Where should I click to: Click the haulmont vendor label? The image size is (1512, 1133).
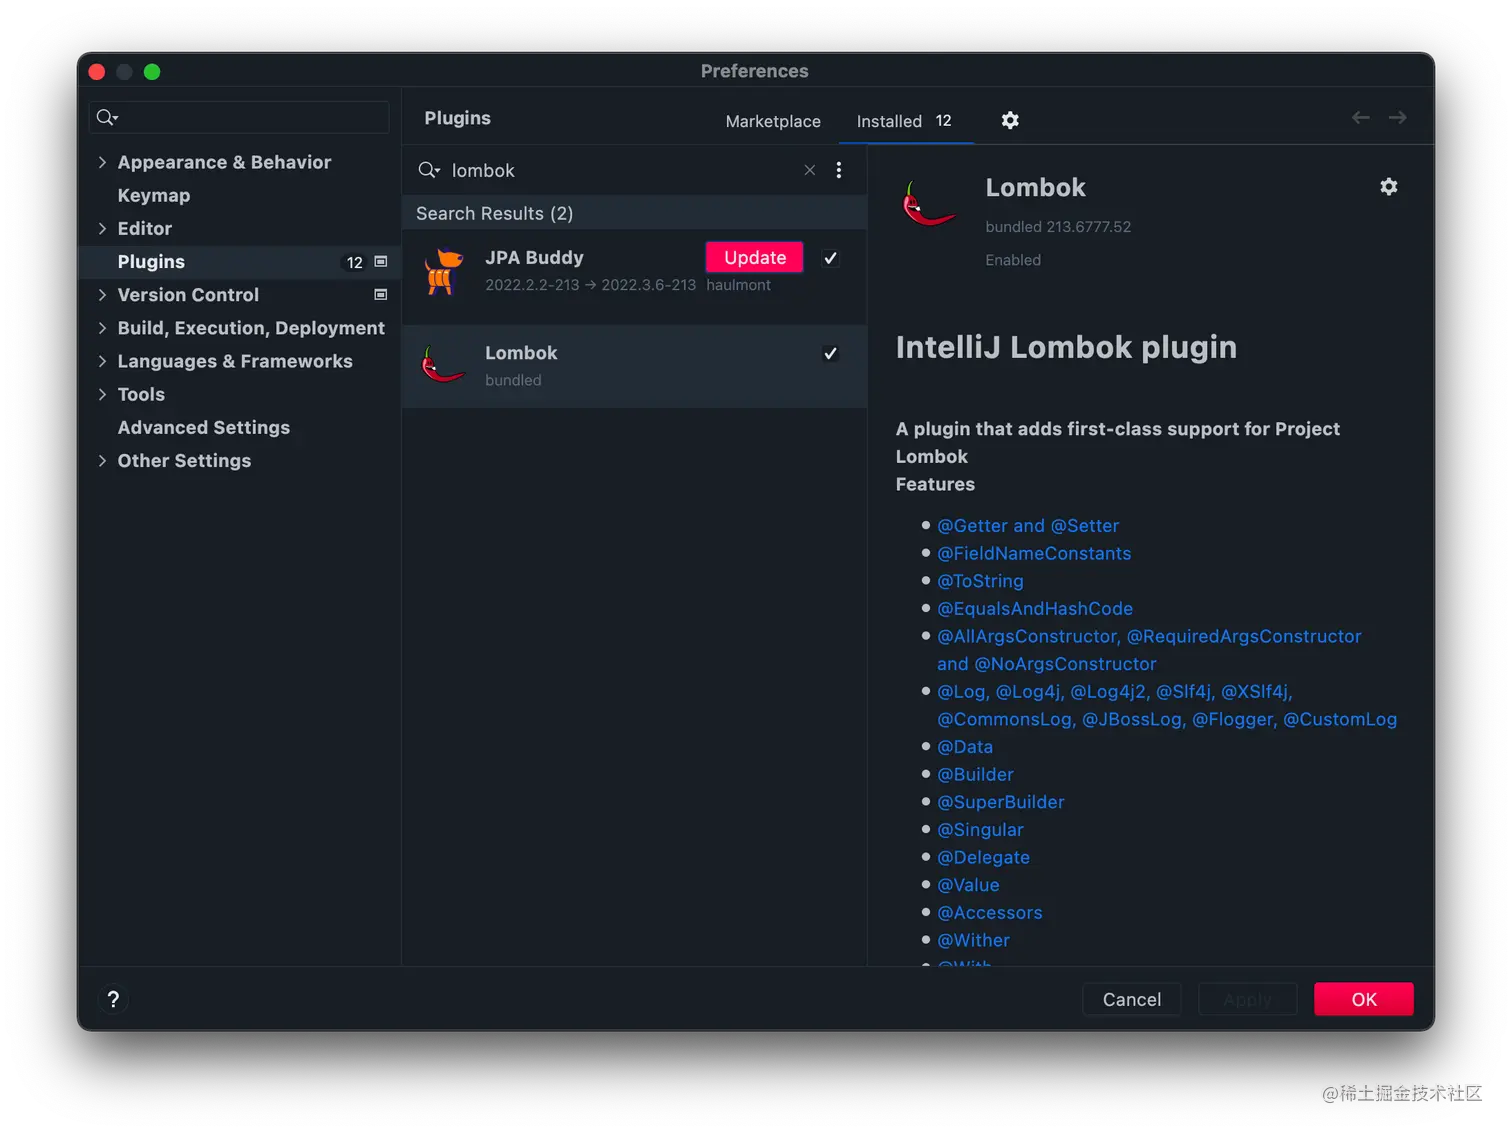738,285
